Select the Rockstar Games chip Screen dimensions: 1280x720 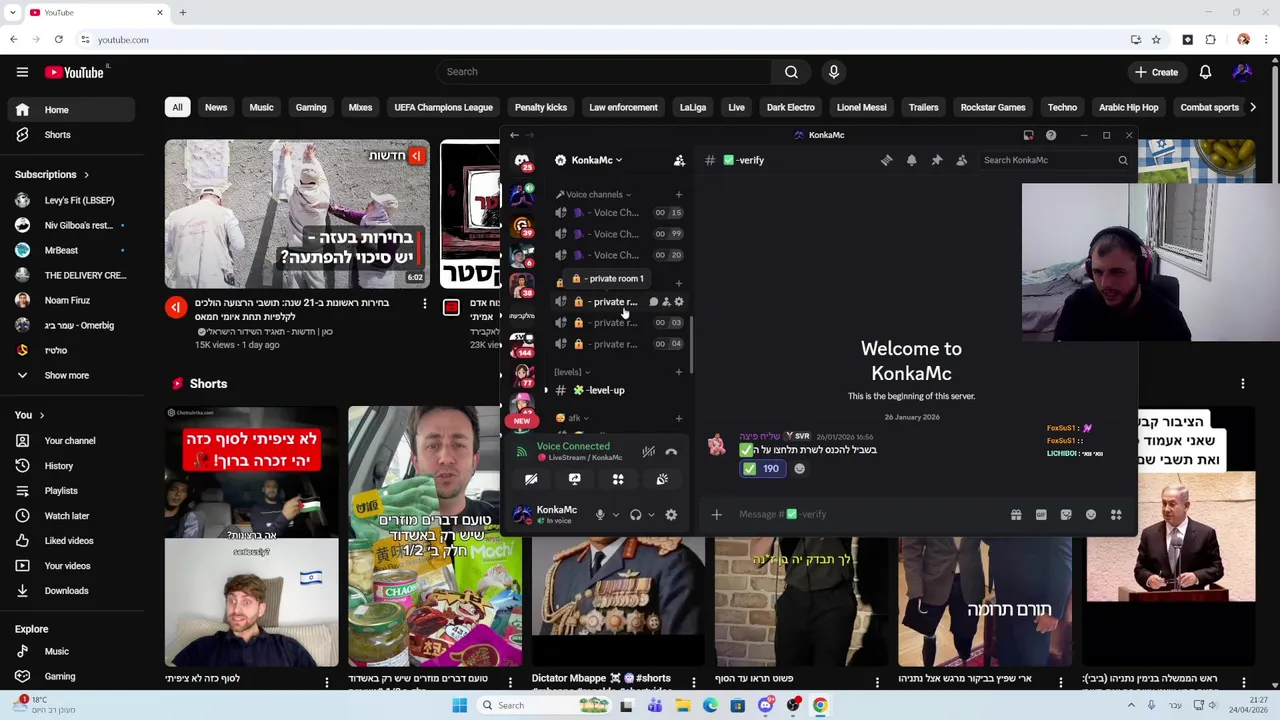click(993, 107)
